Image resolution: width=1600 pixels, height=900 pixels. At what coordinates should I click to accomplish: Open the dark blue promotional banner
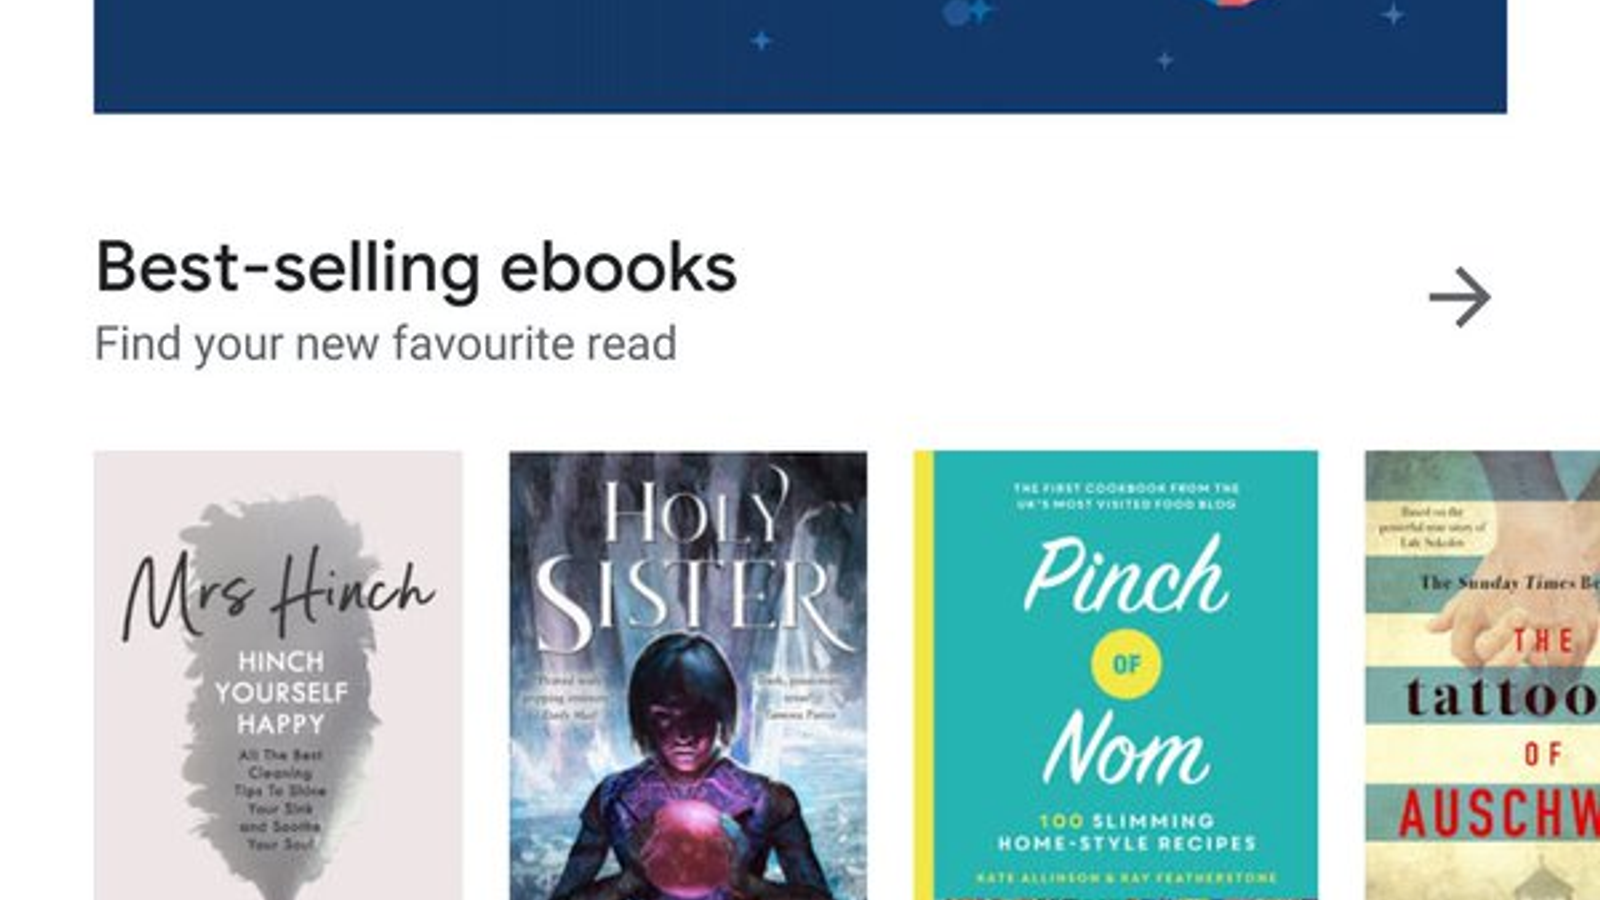point(800,56)
